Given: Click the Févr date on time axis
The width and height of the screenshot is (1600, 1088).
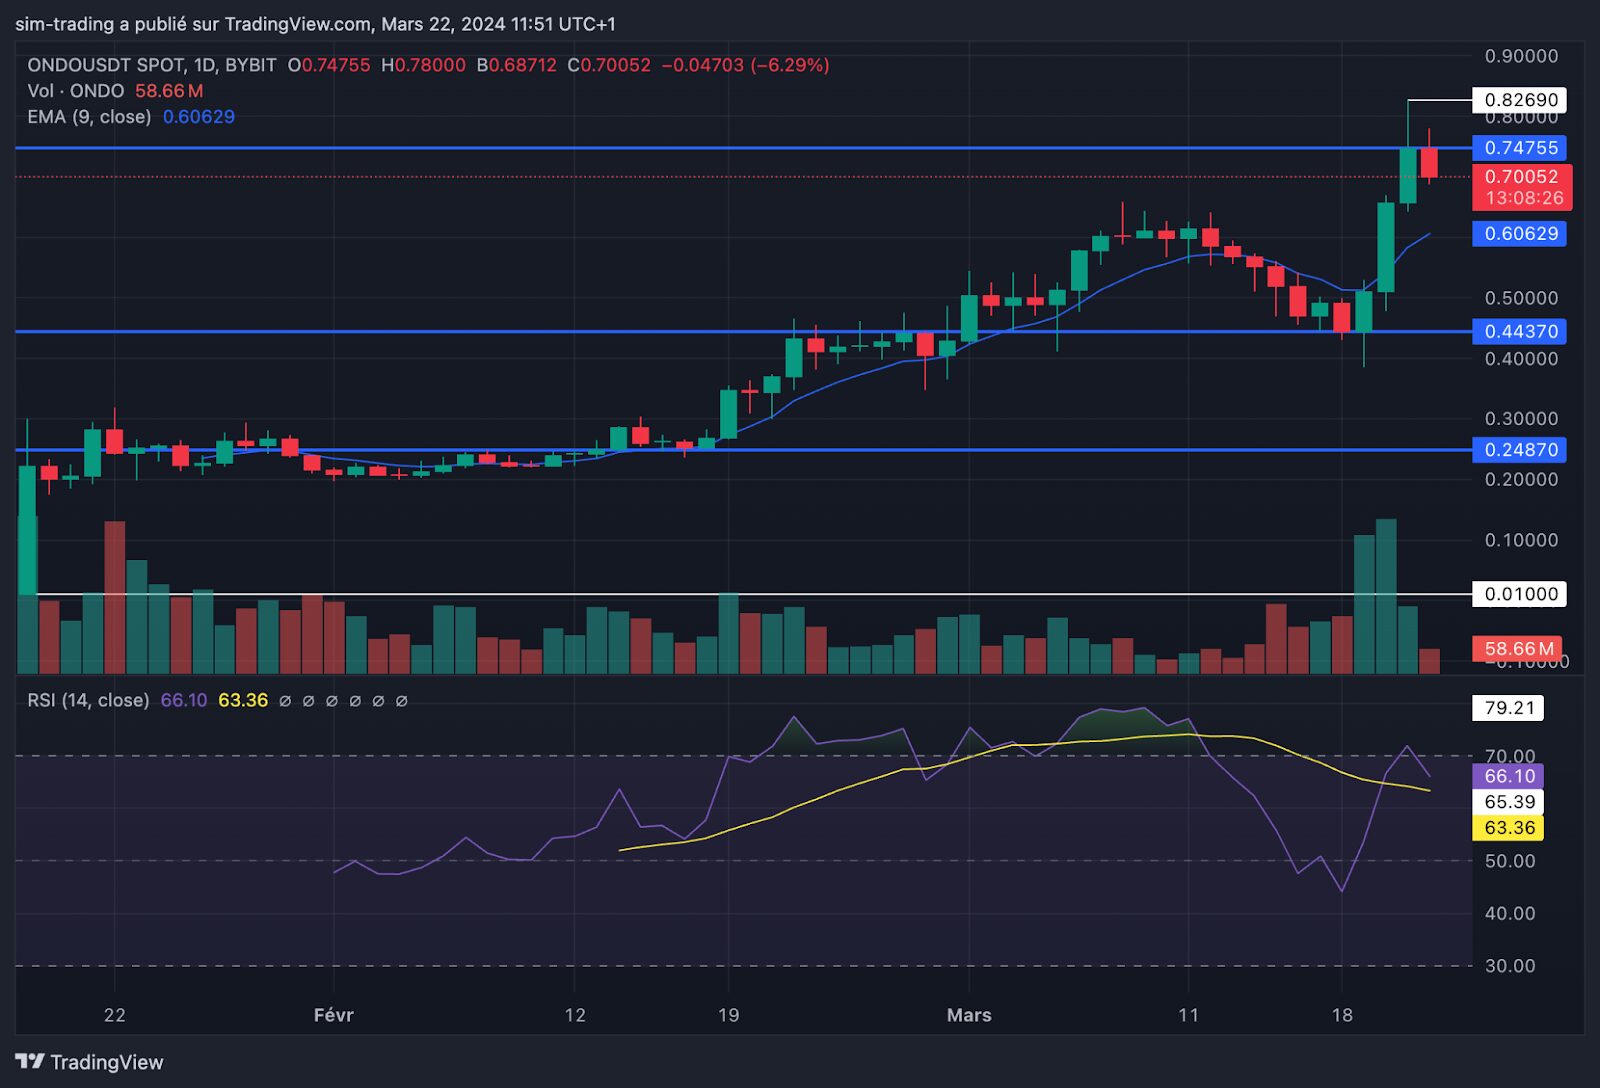Looking at the screenshot, I should 333,1015.
